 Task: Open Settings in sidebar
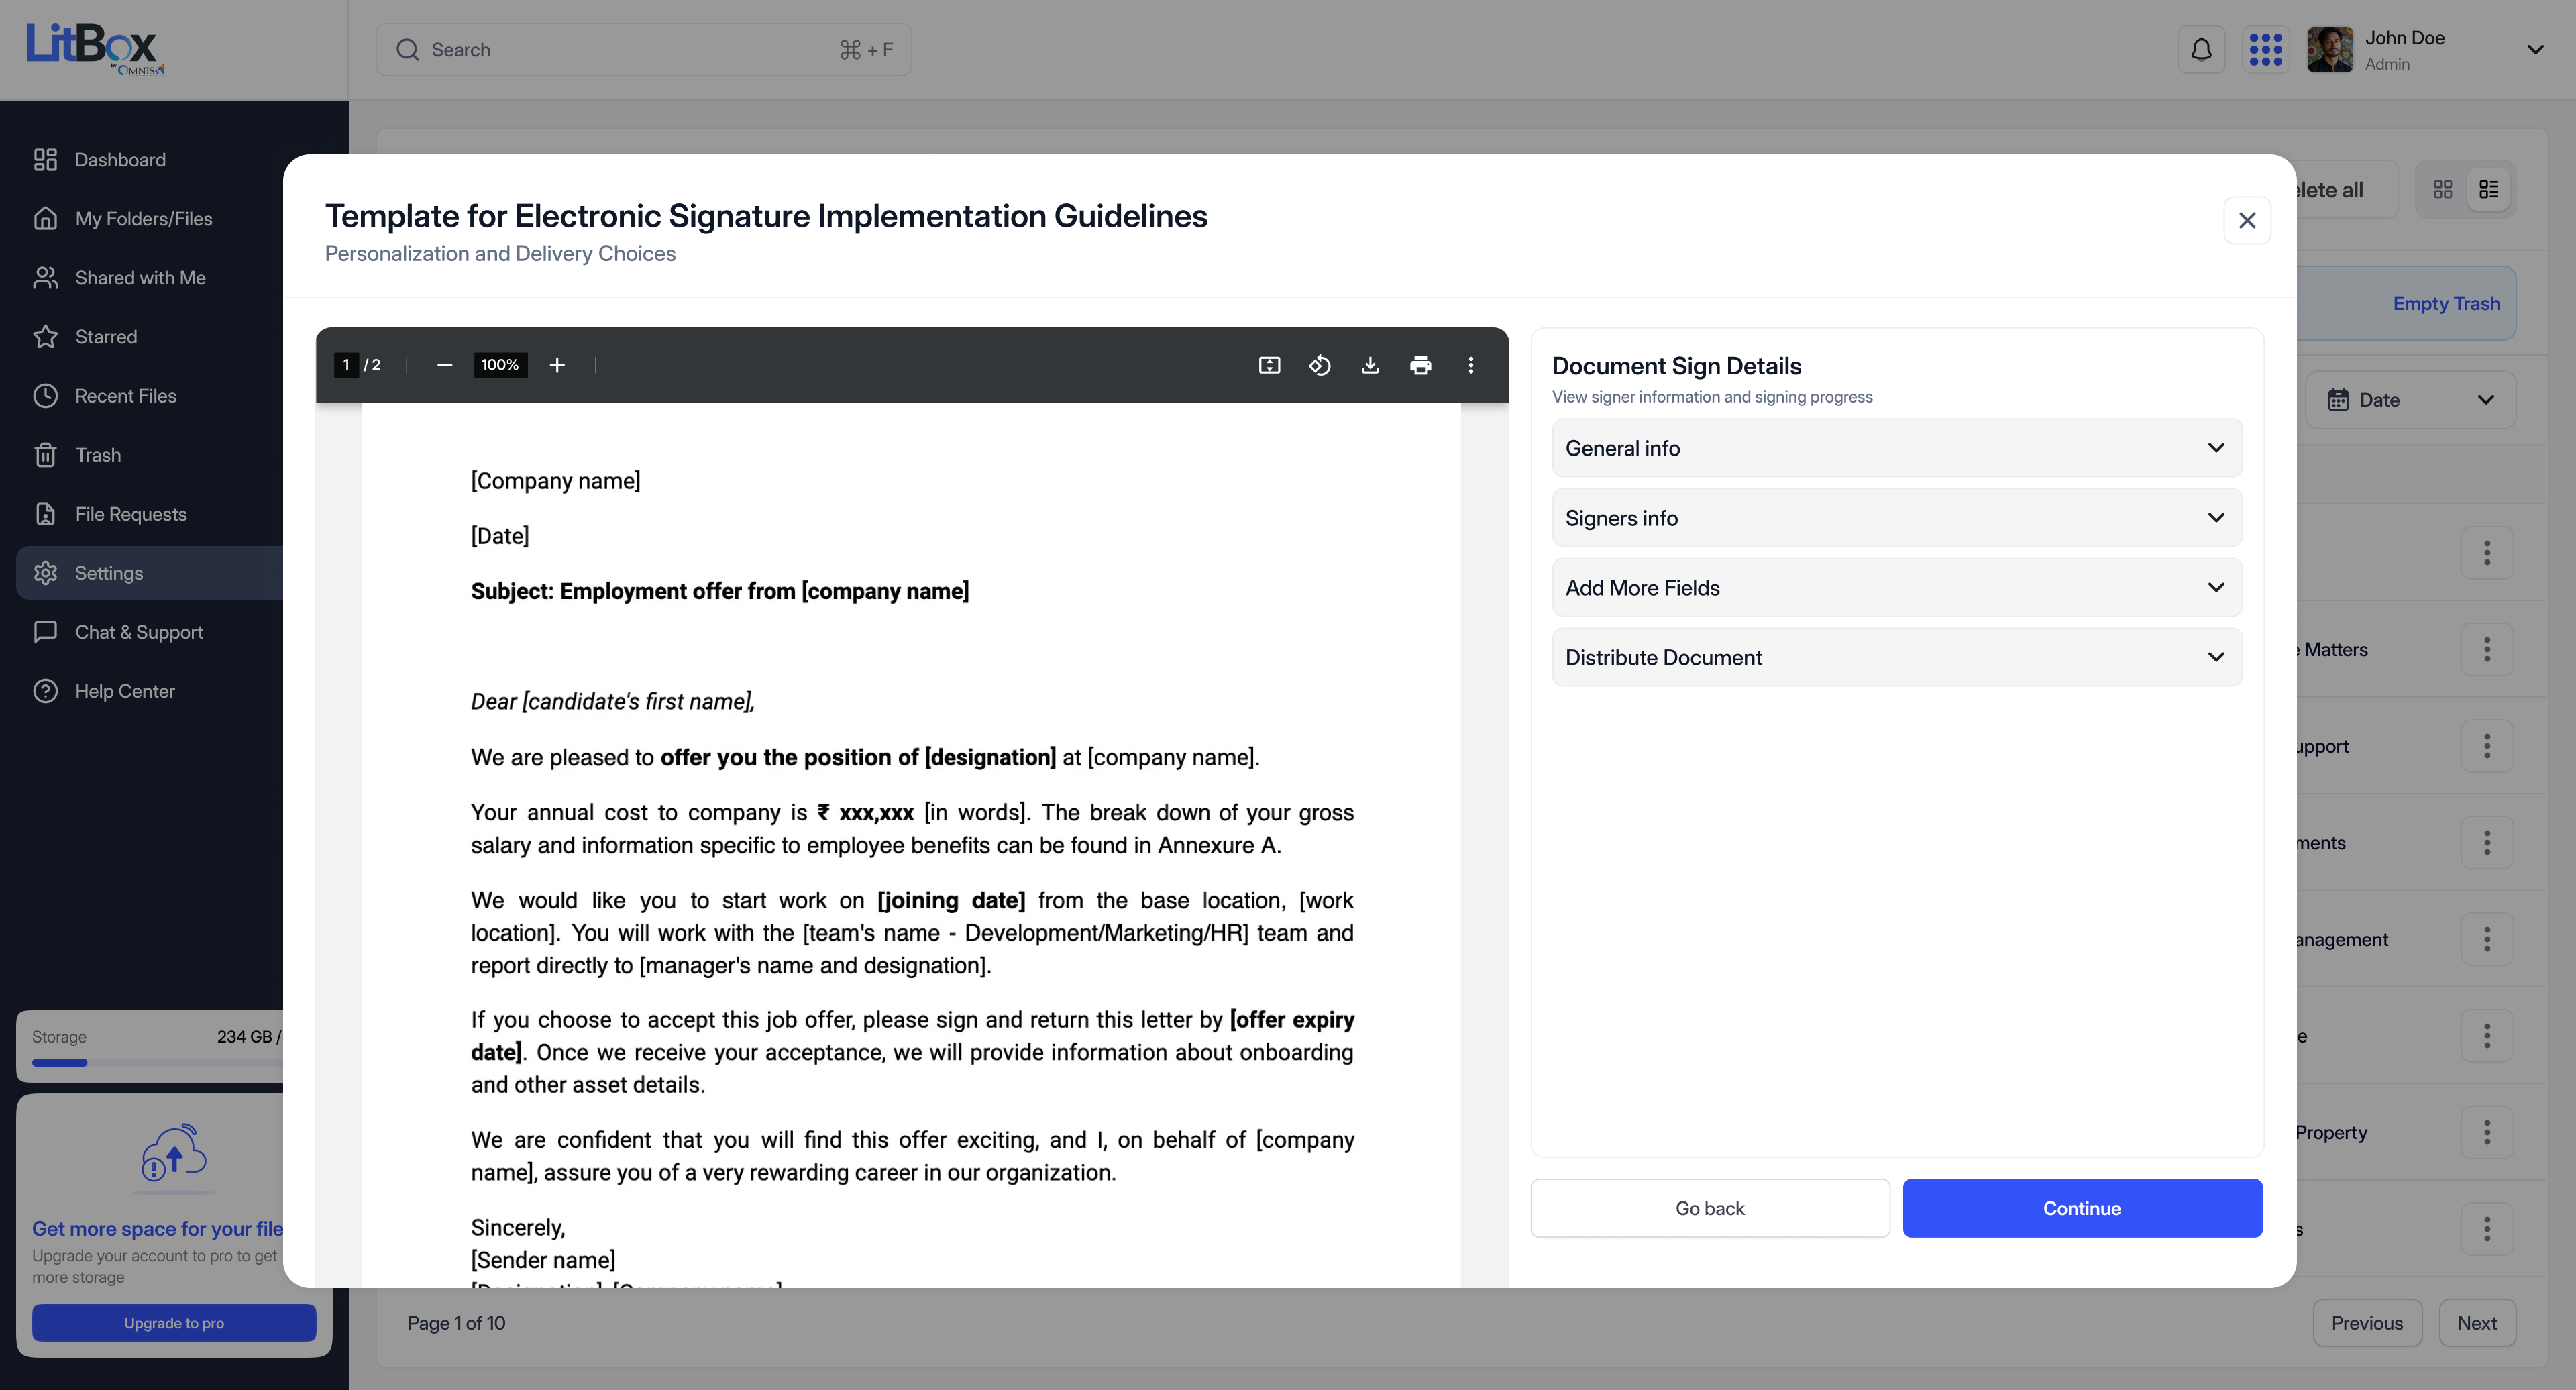[x=150, y=573]
